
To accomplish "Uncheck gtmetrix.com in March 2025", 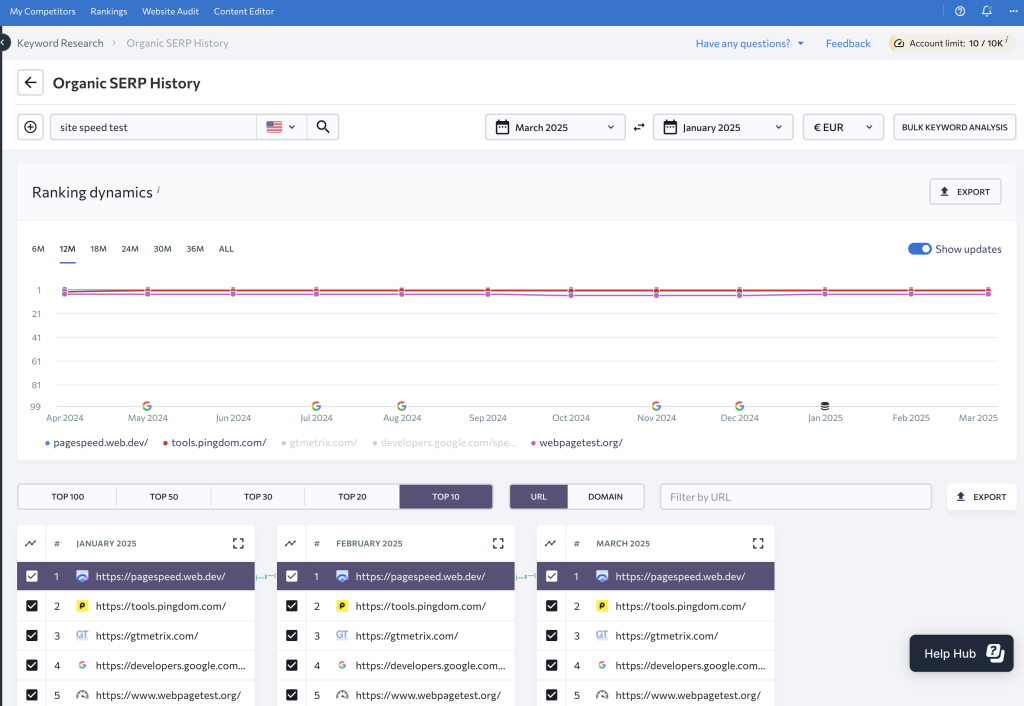I will 551,635.
